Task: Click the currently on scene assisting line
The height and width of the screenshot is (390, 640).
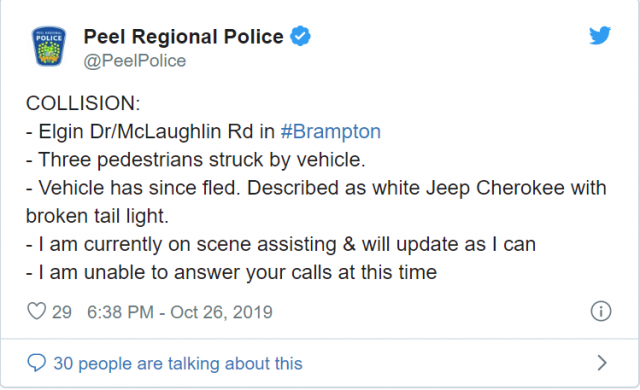Action: 281,244
